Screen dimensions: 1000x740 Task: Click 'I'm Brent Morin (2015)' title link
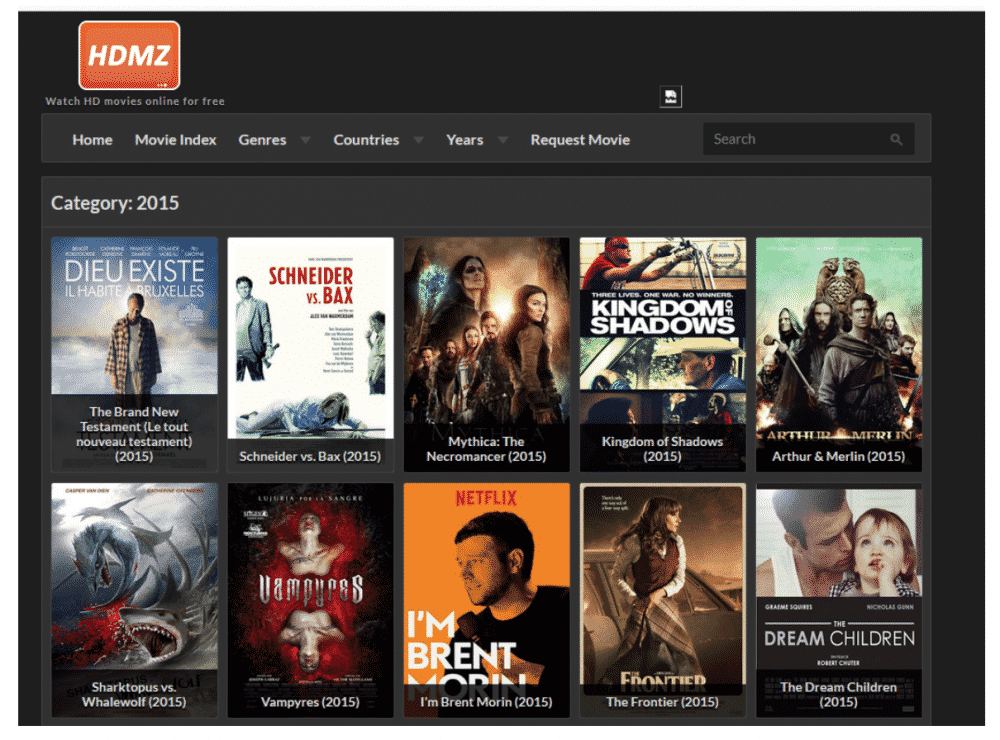[x=486, y=702]
